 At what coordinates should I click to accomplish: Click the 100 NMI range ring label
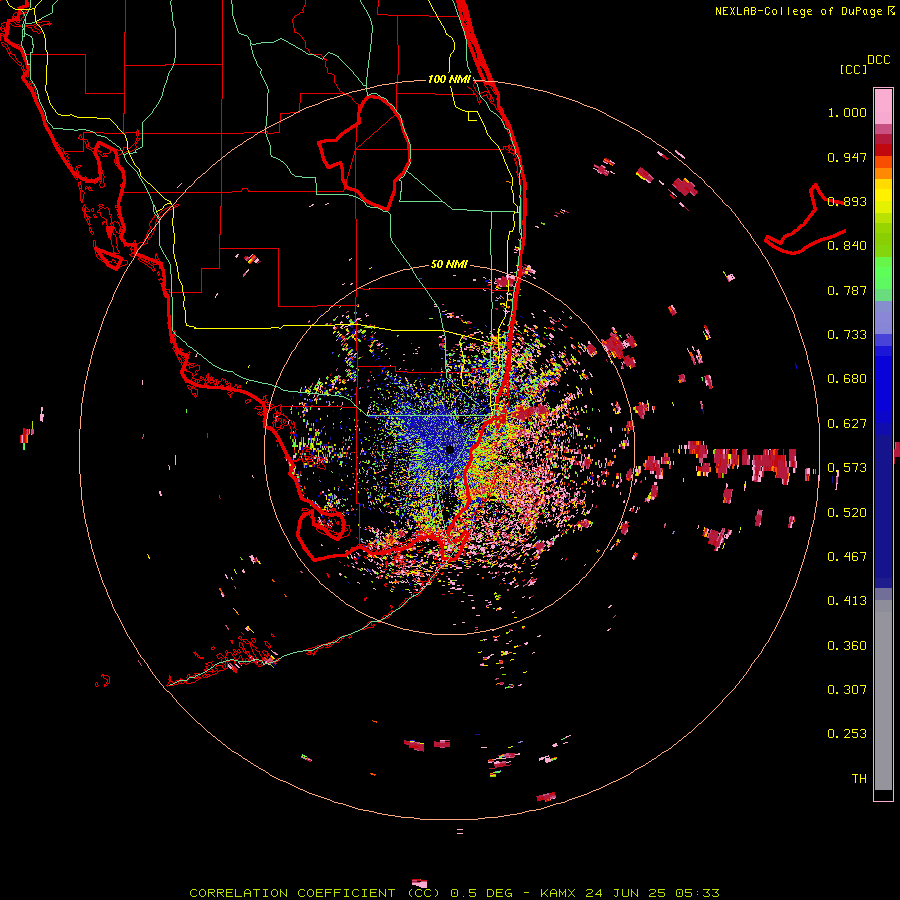[x=449, y=79]
